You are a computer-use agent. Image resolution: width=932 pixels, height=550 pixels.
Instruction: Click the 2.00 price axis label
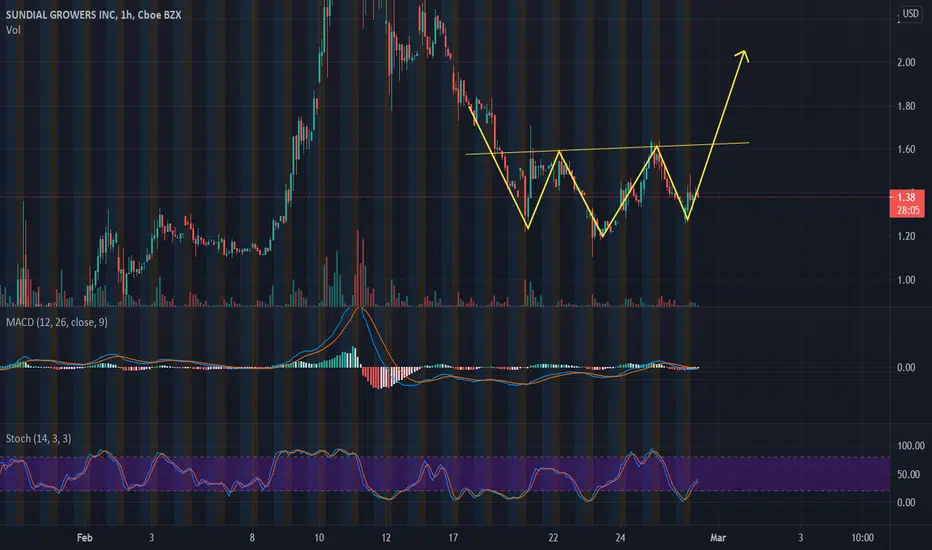click(x=906, y=62)
